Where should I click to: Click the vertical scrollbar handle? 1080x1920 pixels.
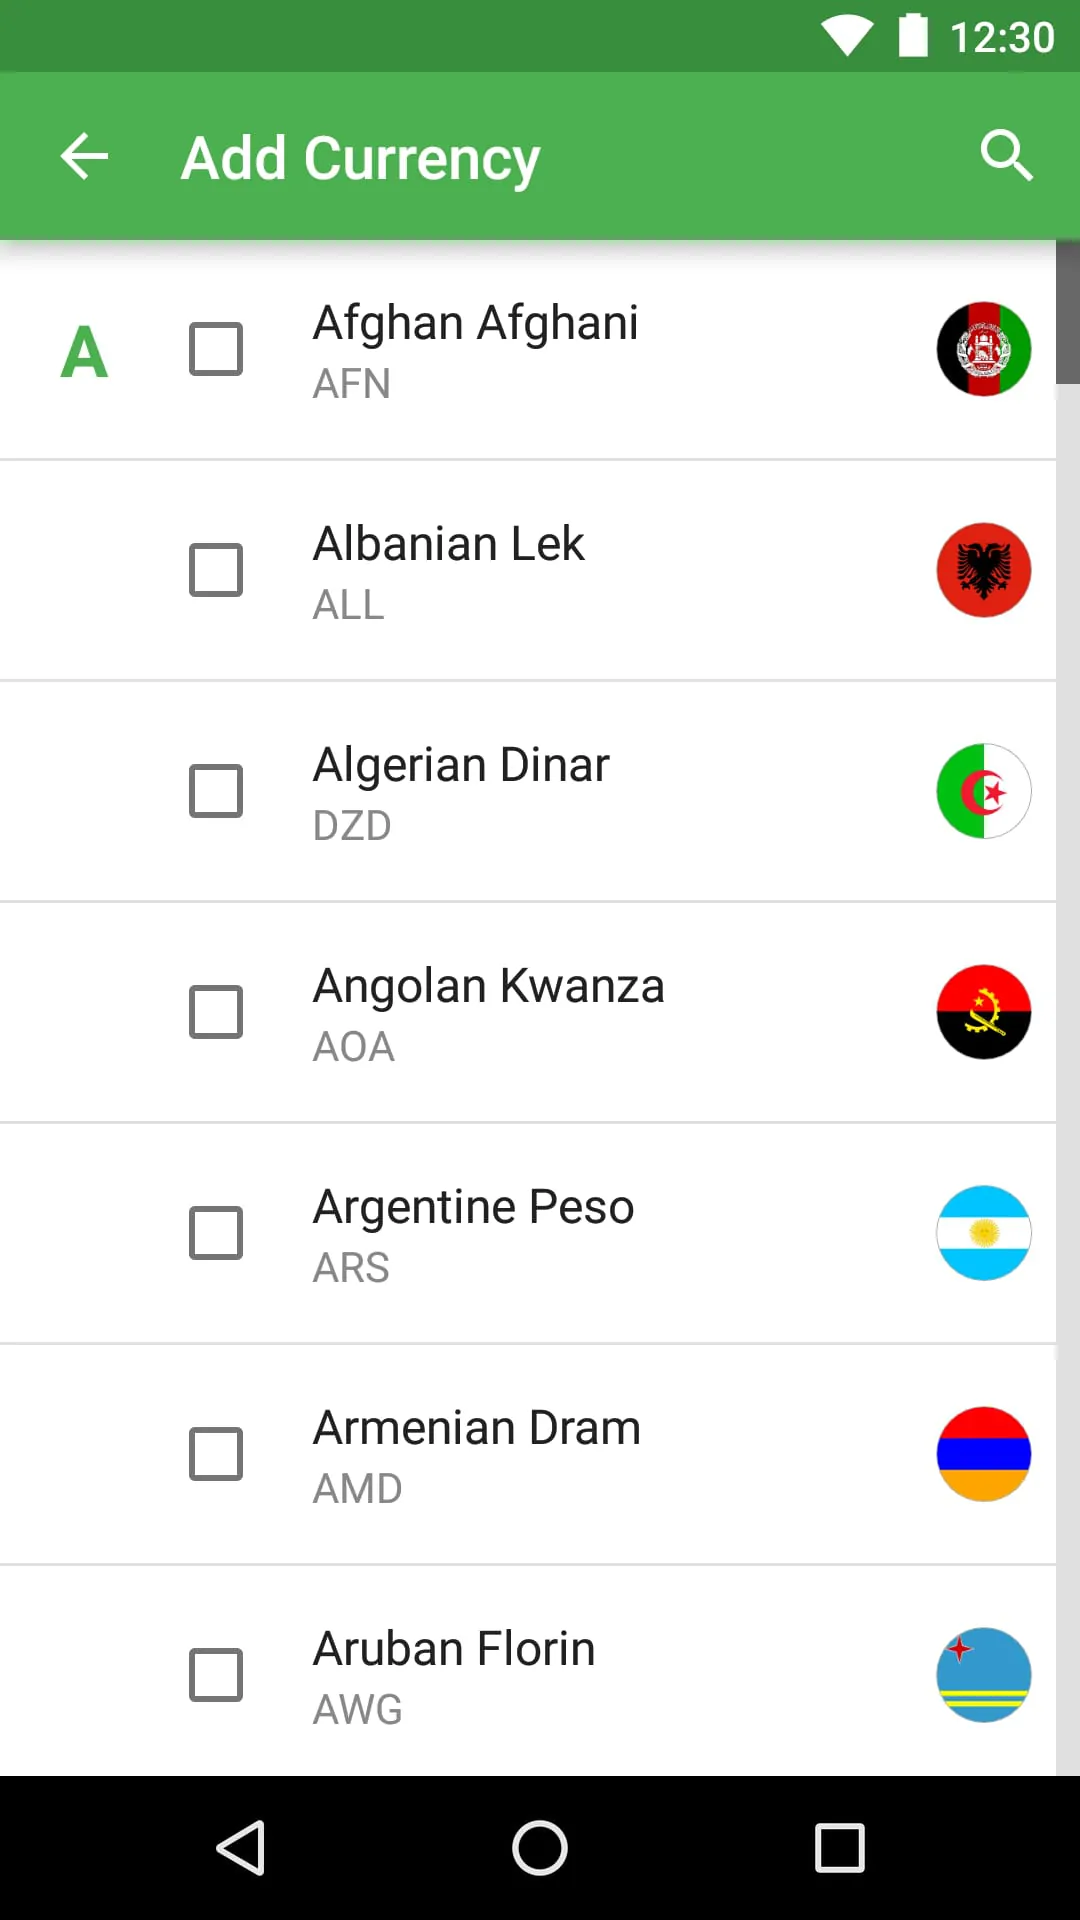pyautogui.click(x=1067, y=312)
